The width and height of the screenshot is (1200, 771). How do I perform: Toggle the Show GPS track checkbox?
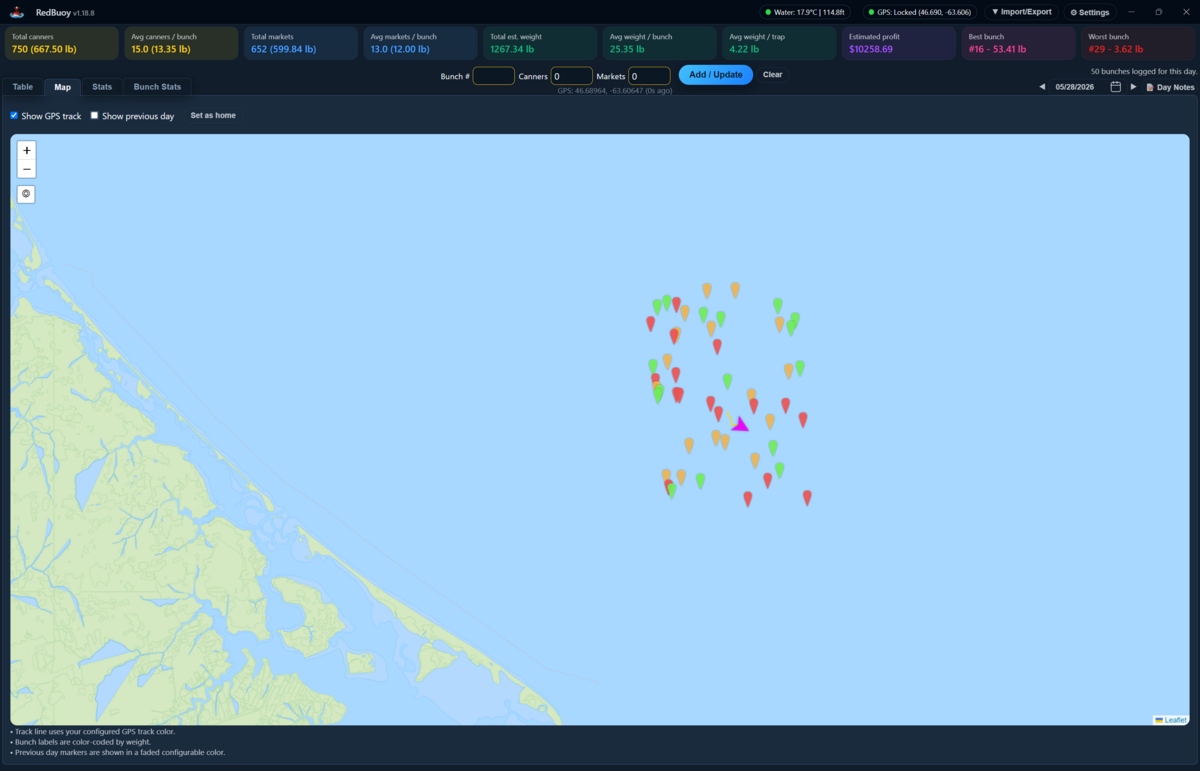point(14,115)
